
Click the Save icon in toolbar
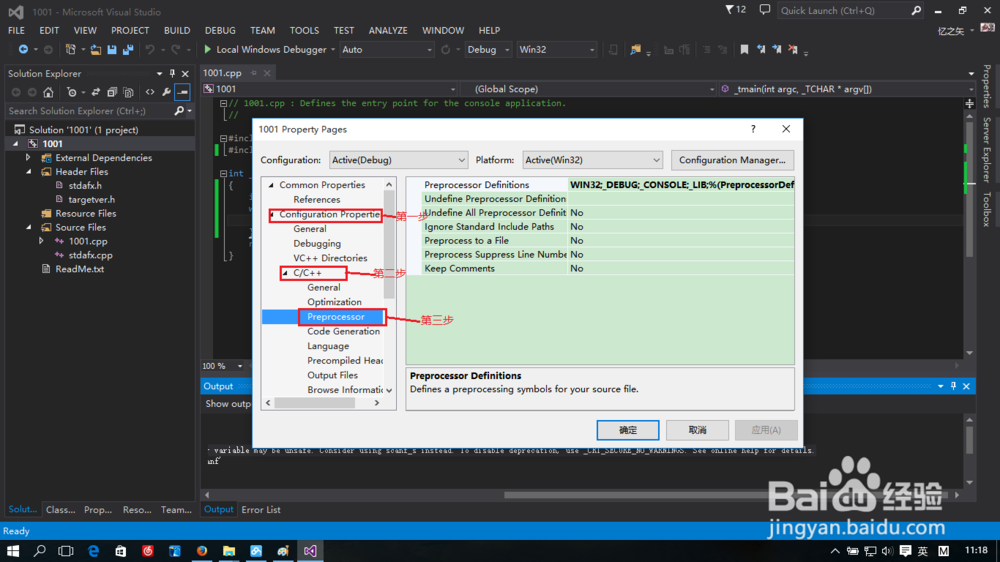pos(112,49)
